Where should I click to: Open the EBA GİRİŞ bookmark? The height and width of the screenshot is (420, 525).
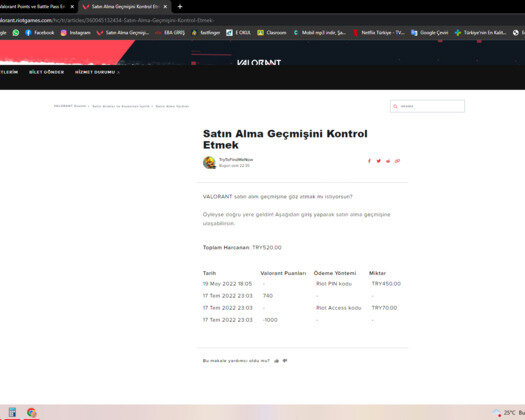coord(170,32)
